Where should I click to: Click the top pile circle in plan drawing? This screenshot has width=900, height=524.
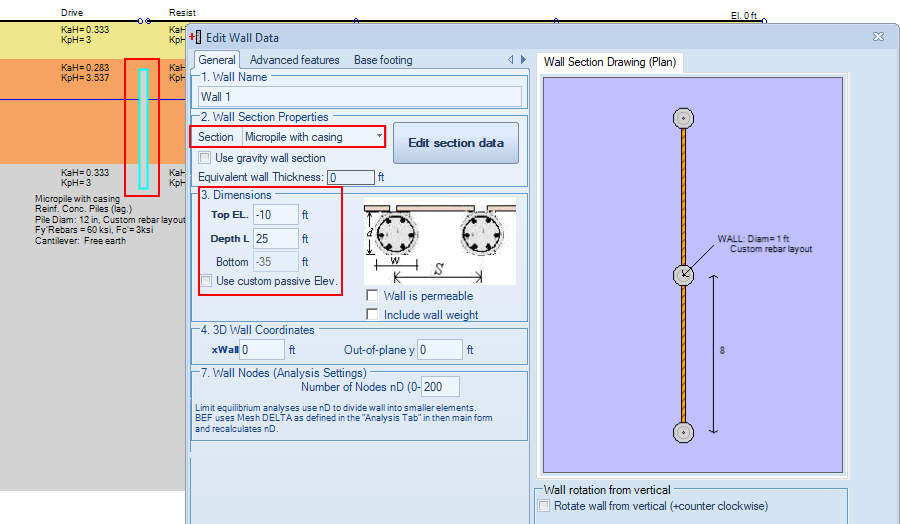coord(683,118)
